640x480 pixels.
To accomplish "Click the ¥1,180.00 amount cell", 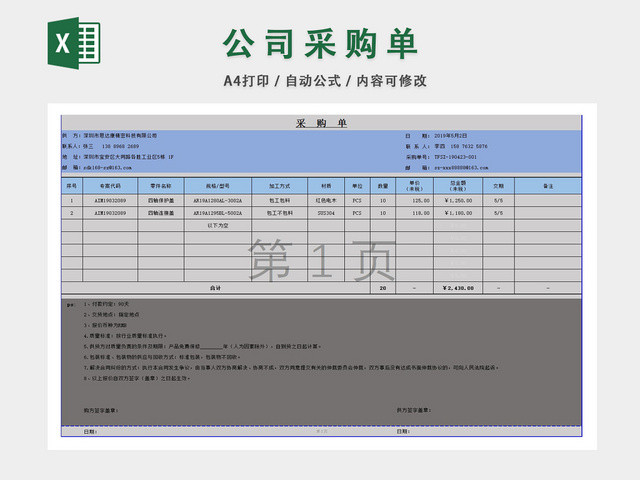I will tap(458, 213).
